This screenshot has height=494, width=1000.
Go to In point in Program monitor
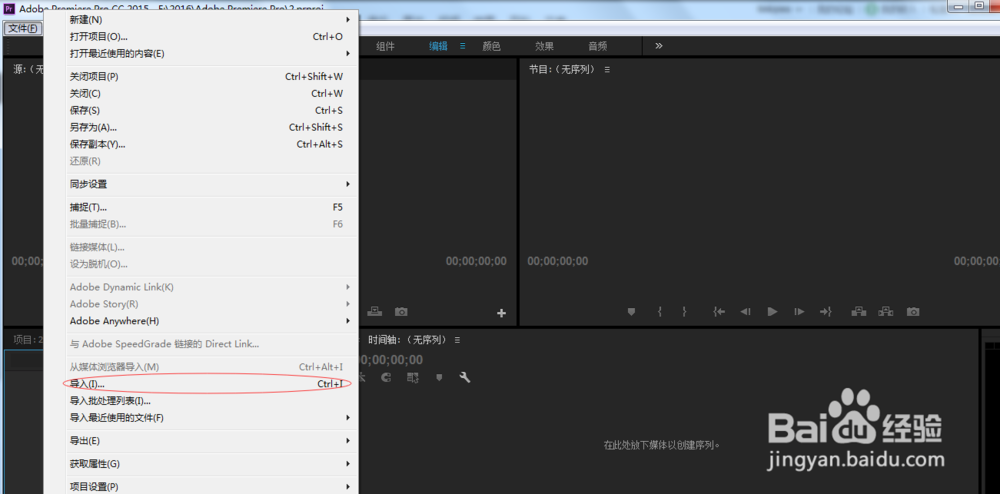tap(719, 312)
